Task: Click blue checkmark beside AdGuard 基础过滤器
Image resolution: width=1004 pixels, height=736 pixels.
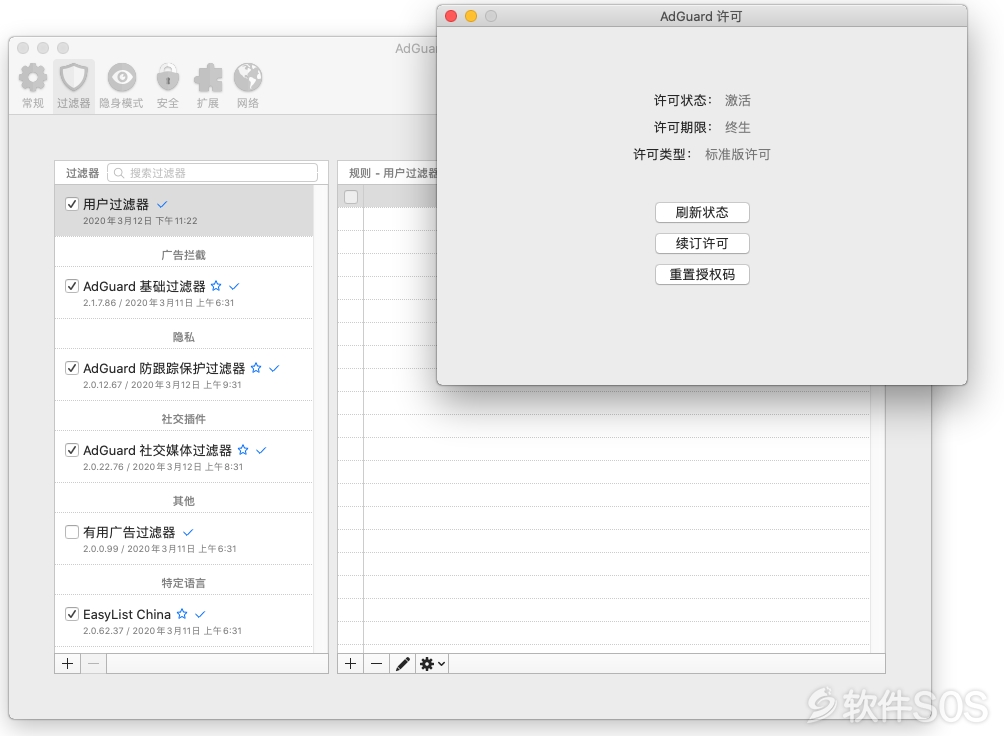Action: [x=234, y=286]
